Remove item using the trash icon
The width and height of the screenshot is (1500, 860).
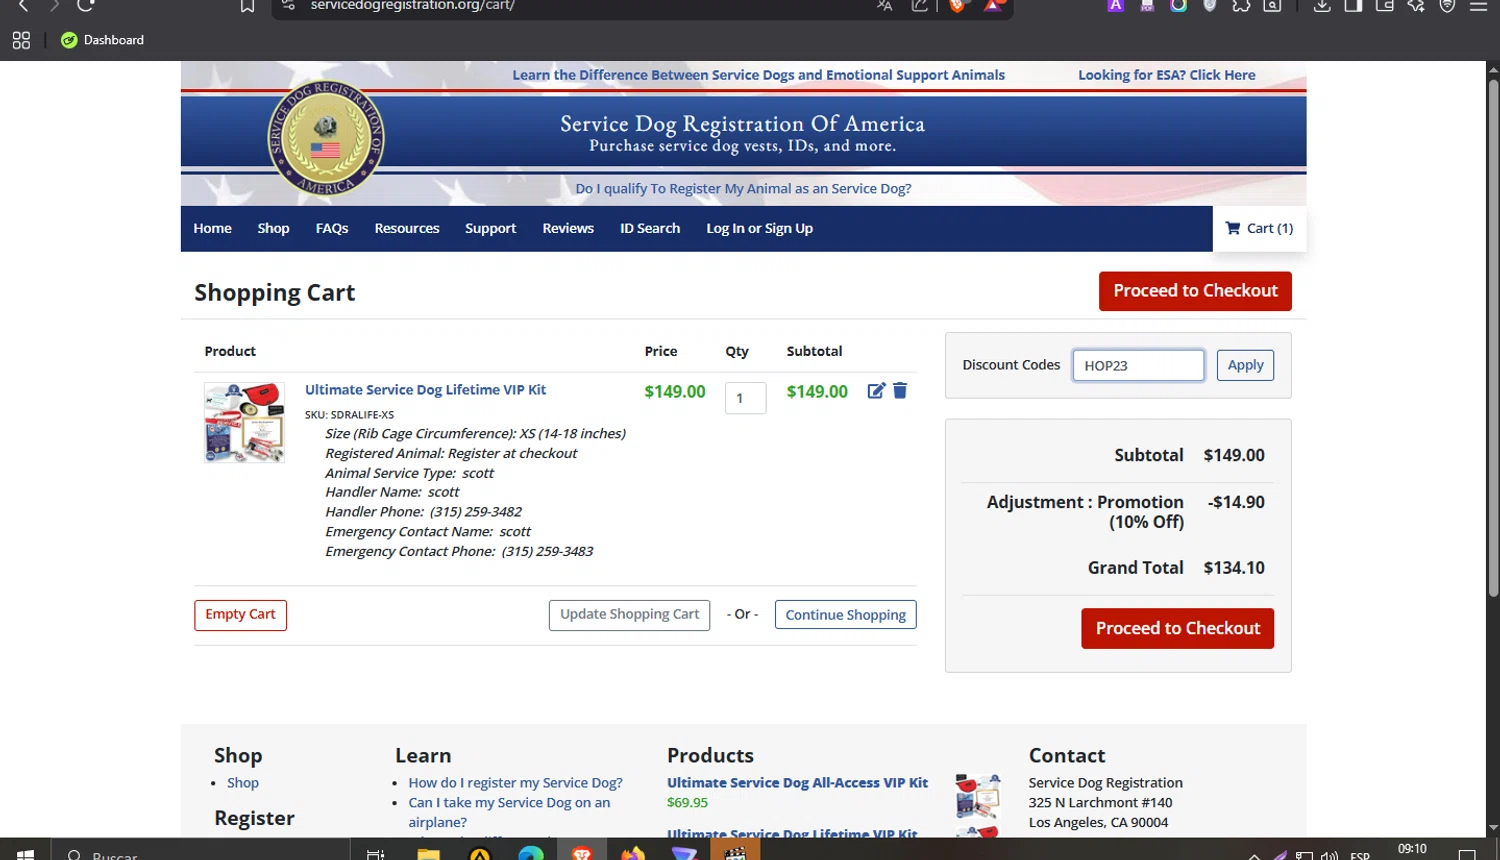coord(900,390)
